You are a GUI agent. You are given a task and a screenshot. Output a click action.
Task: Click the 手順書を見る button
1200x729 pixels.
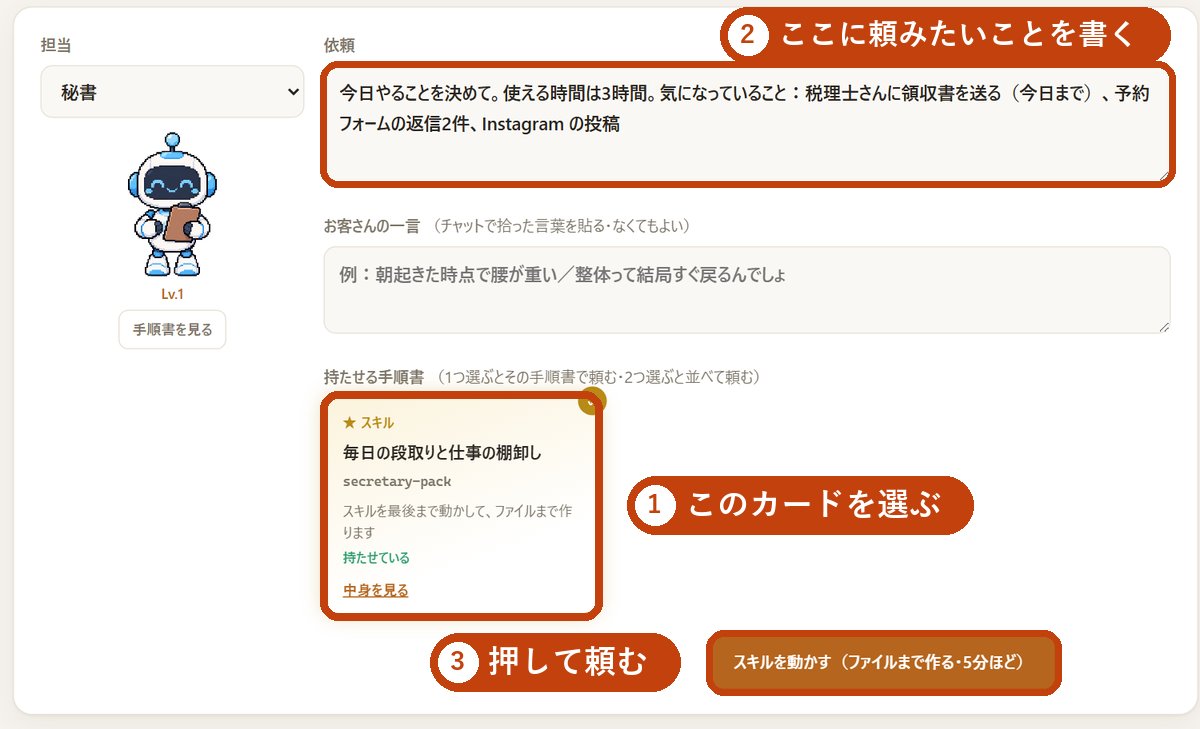(x=172, y=329)
